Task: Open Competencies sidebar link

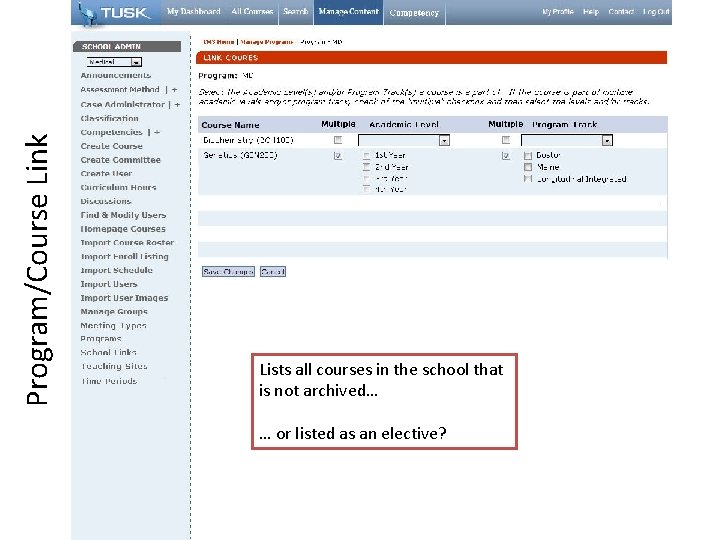Action: point(112,132)
